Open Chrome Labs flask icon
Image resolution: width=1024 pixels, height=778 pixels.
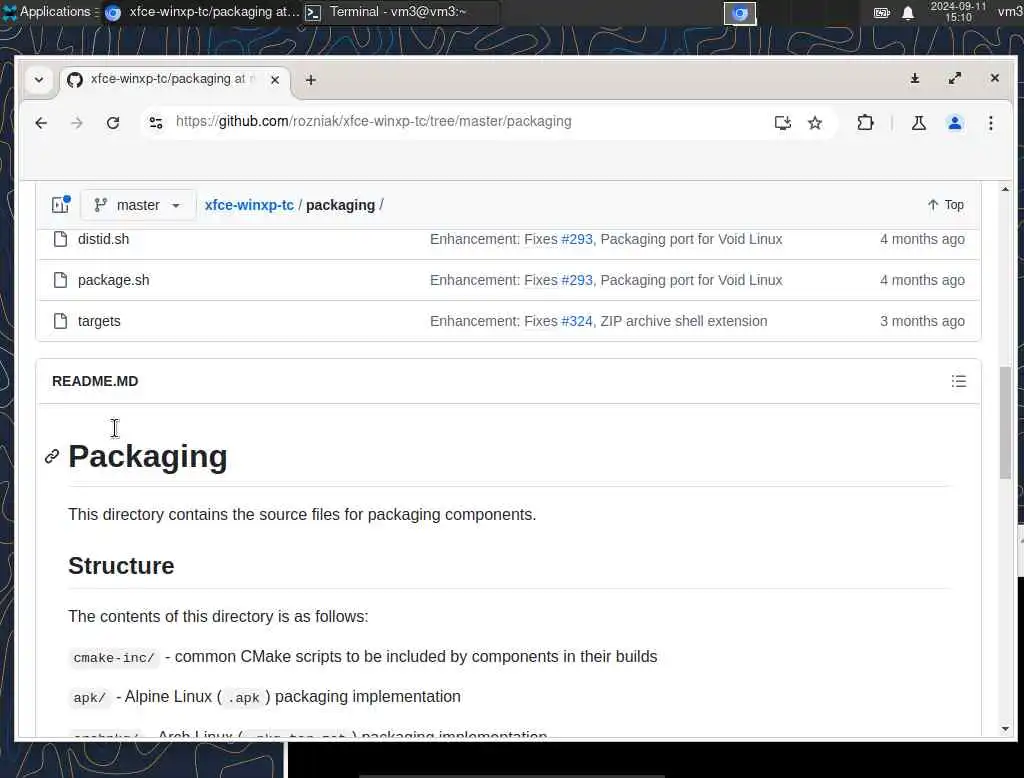(x=919, y=123)
